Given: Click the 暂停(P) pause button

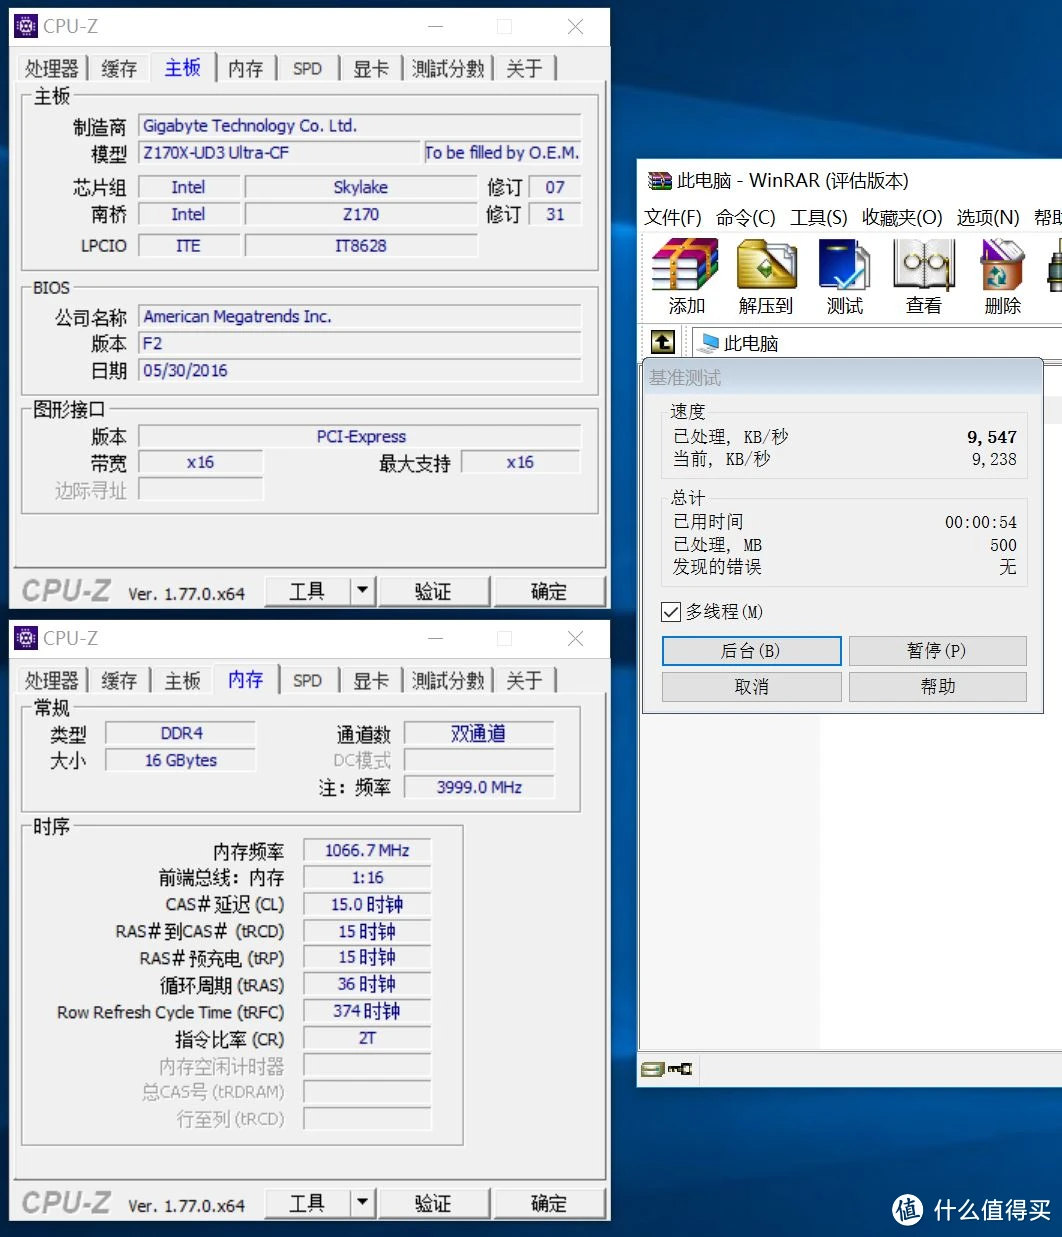Looking at the screenshot, I should pyautogui.click(x=937, y=651).
